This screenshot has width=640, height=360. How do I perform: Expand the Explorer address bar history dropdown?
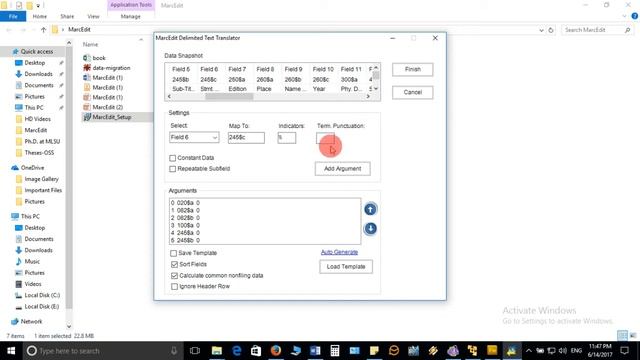(x=541, y=30)
